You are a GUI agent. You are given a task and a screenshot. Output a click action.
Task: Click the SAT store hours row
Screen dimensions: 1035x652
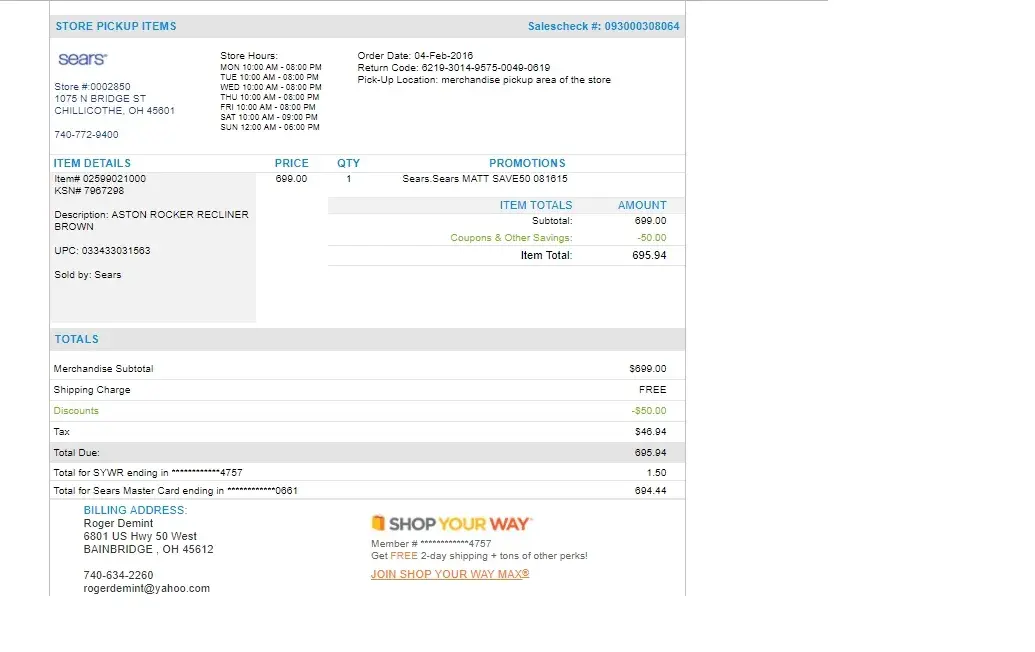pos(269,117)
